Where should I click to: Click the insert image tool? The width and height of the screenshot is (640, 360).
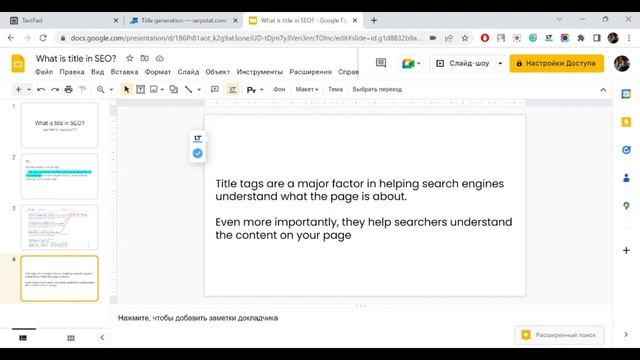(x=154, y=89)
